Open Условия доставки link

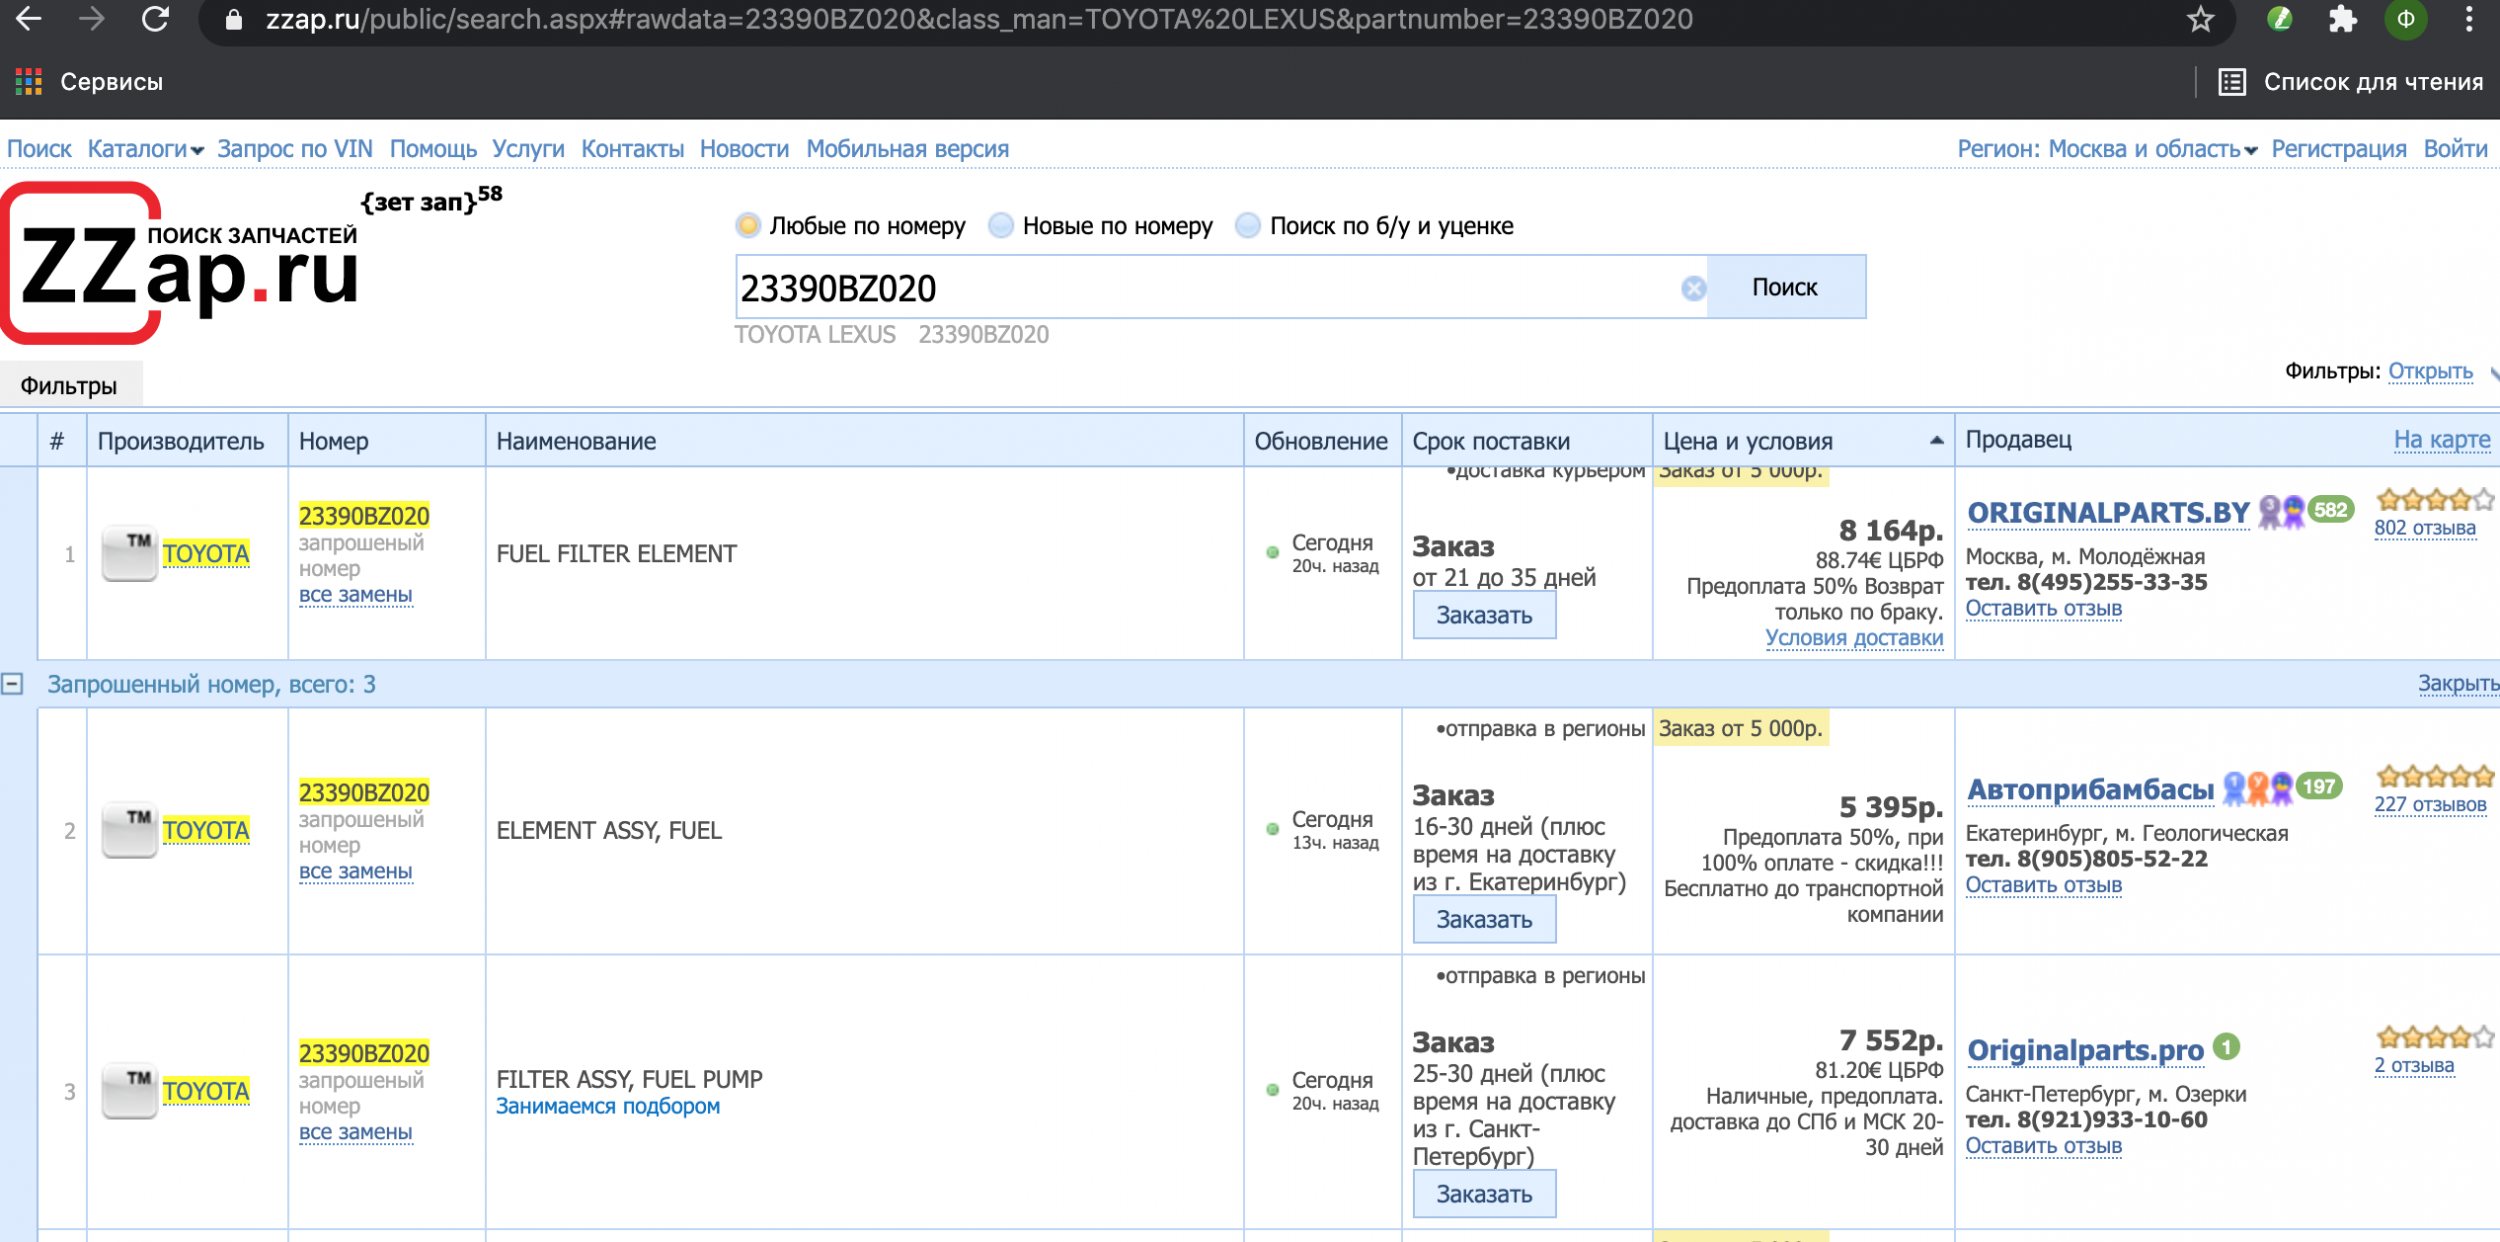click(1854, 638)
